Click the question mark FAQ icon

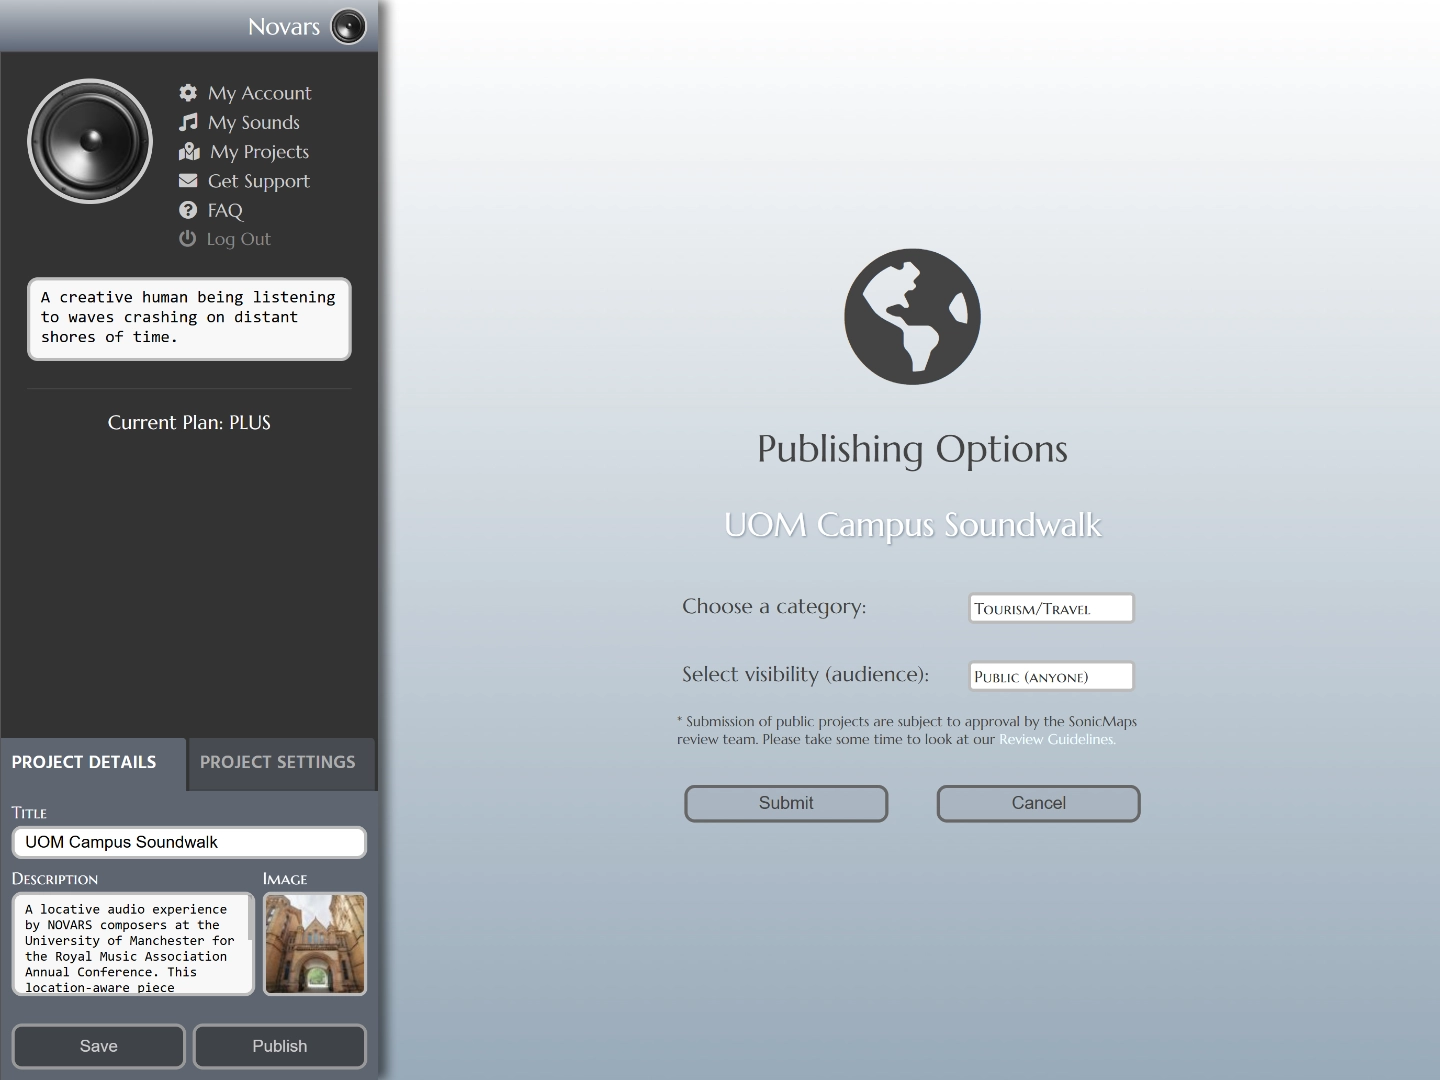[x=188, y=210]
